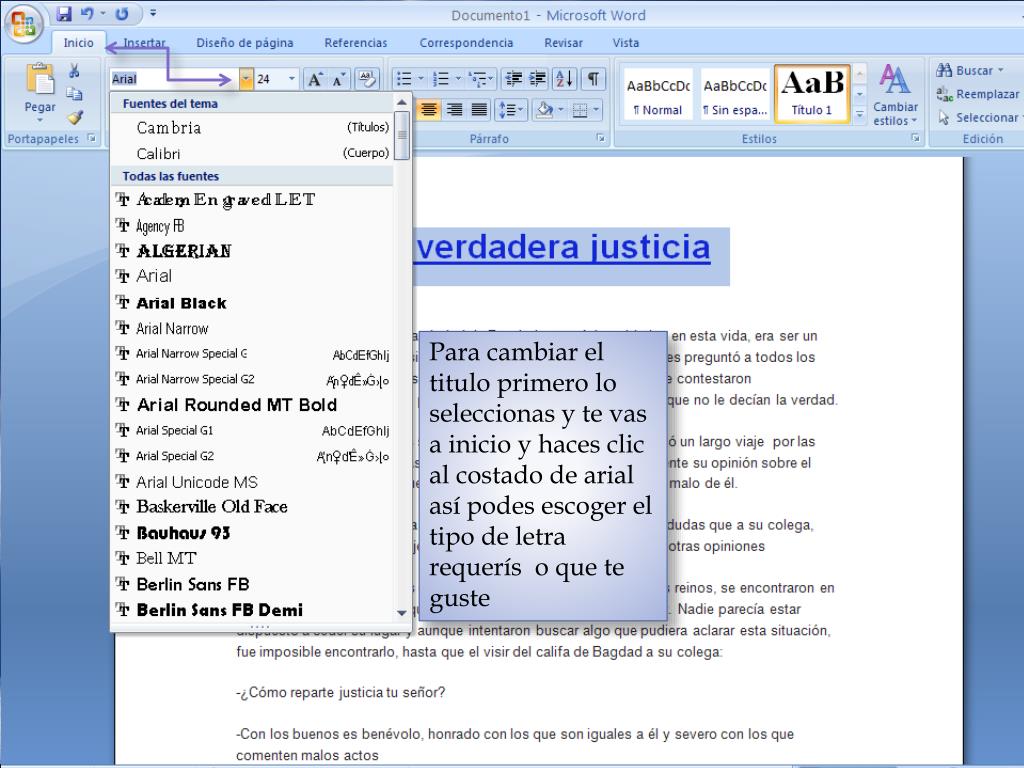1024x768 pixels.
Task: Apply the Normal style
Action: point(658,95)
